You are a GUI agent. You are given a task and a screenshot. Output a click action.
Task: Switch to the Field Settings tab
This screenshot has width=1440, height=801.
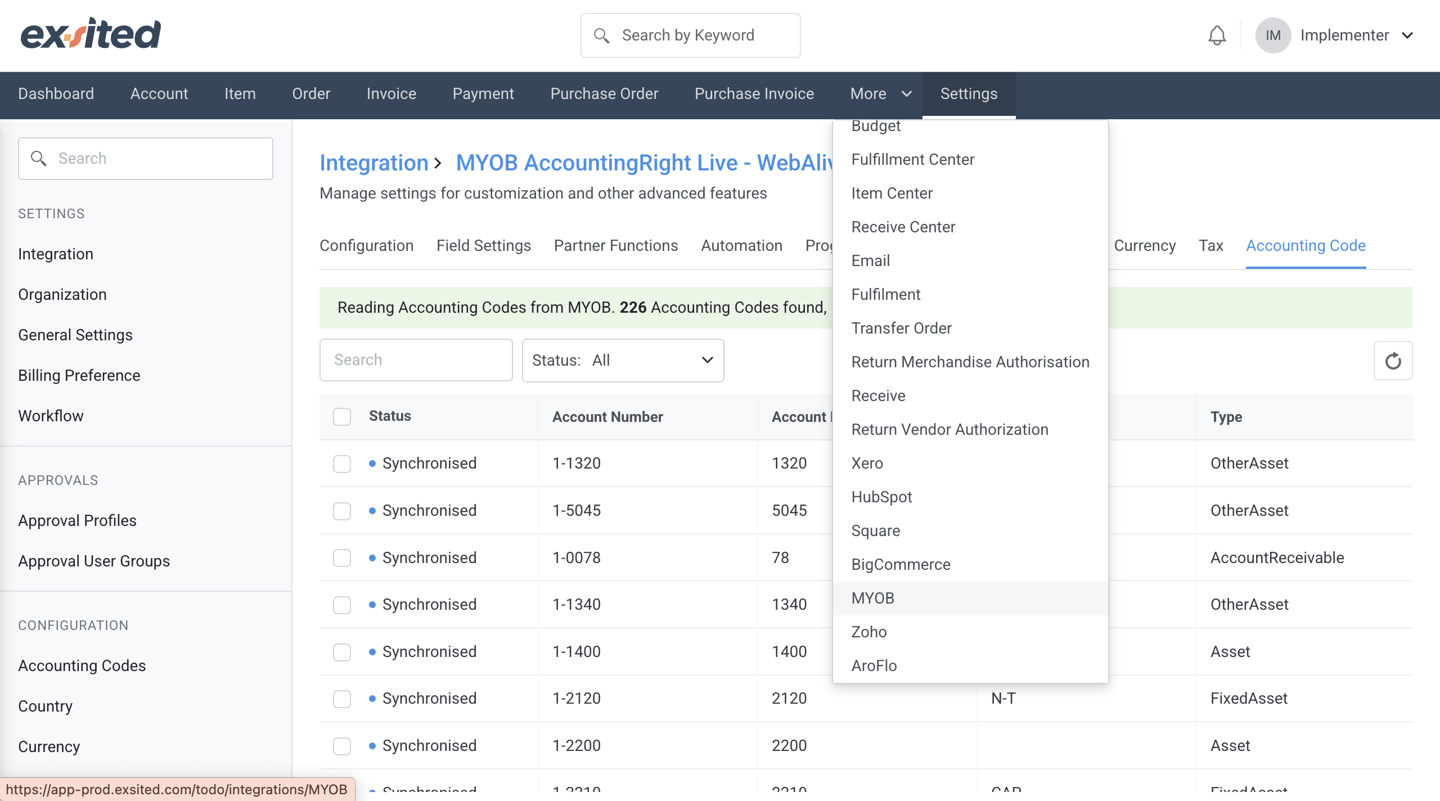pyautogui.click(x=483, y=246)
